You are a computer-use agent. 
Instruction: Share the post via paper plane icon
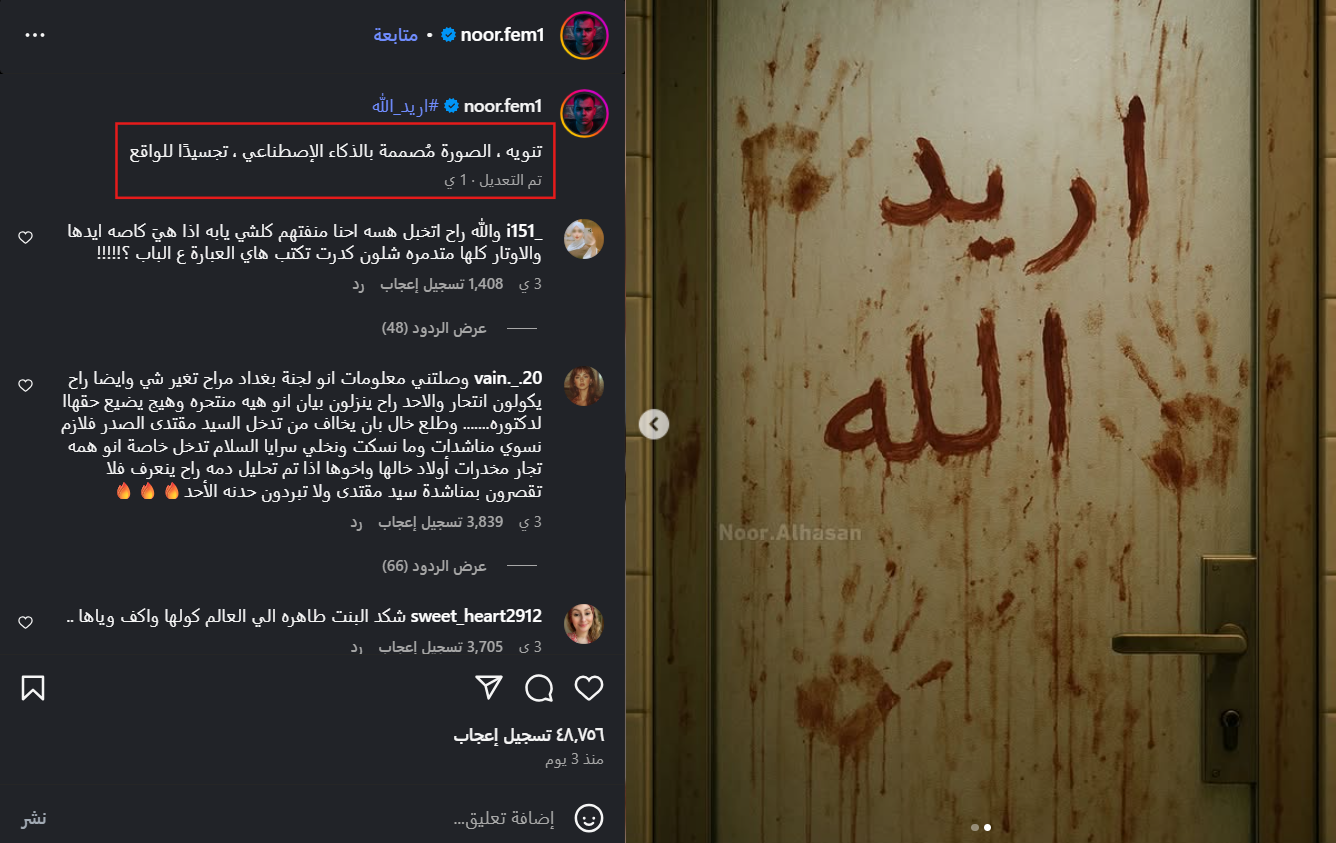point(488,687)
